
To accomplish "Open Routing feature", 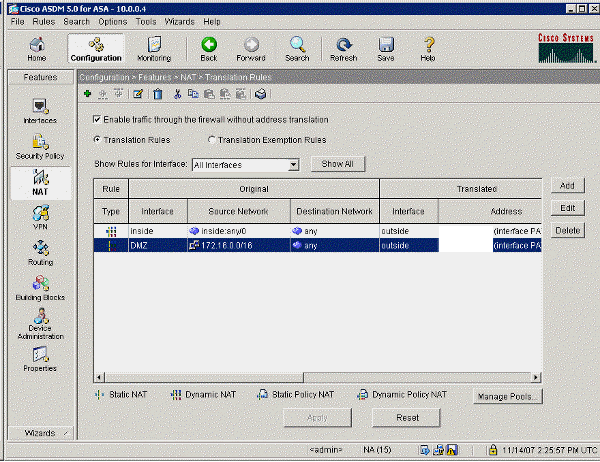I will (x=40, y=253).
